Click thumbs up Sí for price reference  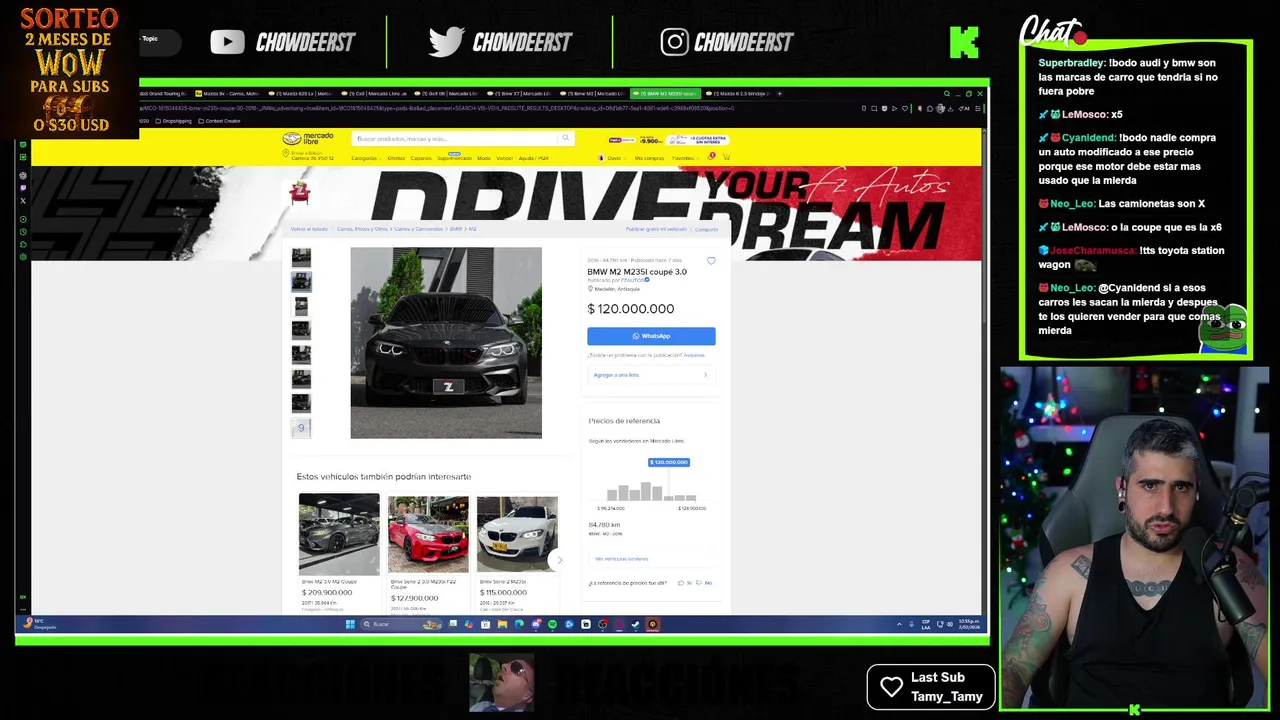(685, 582)
